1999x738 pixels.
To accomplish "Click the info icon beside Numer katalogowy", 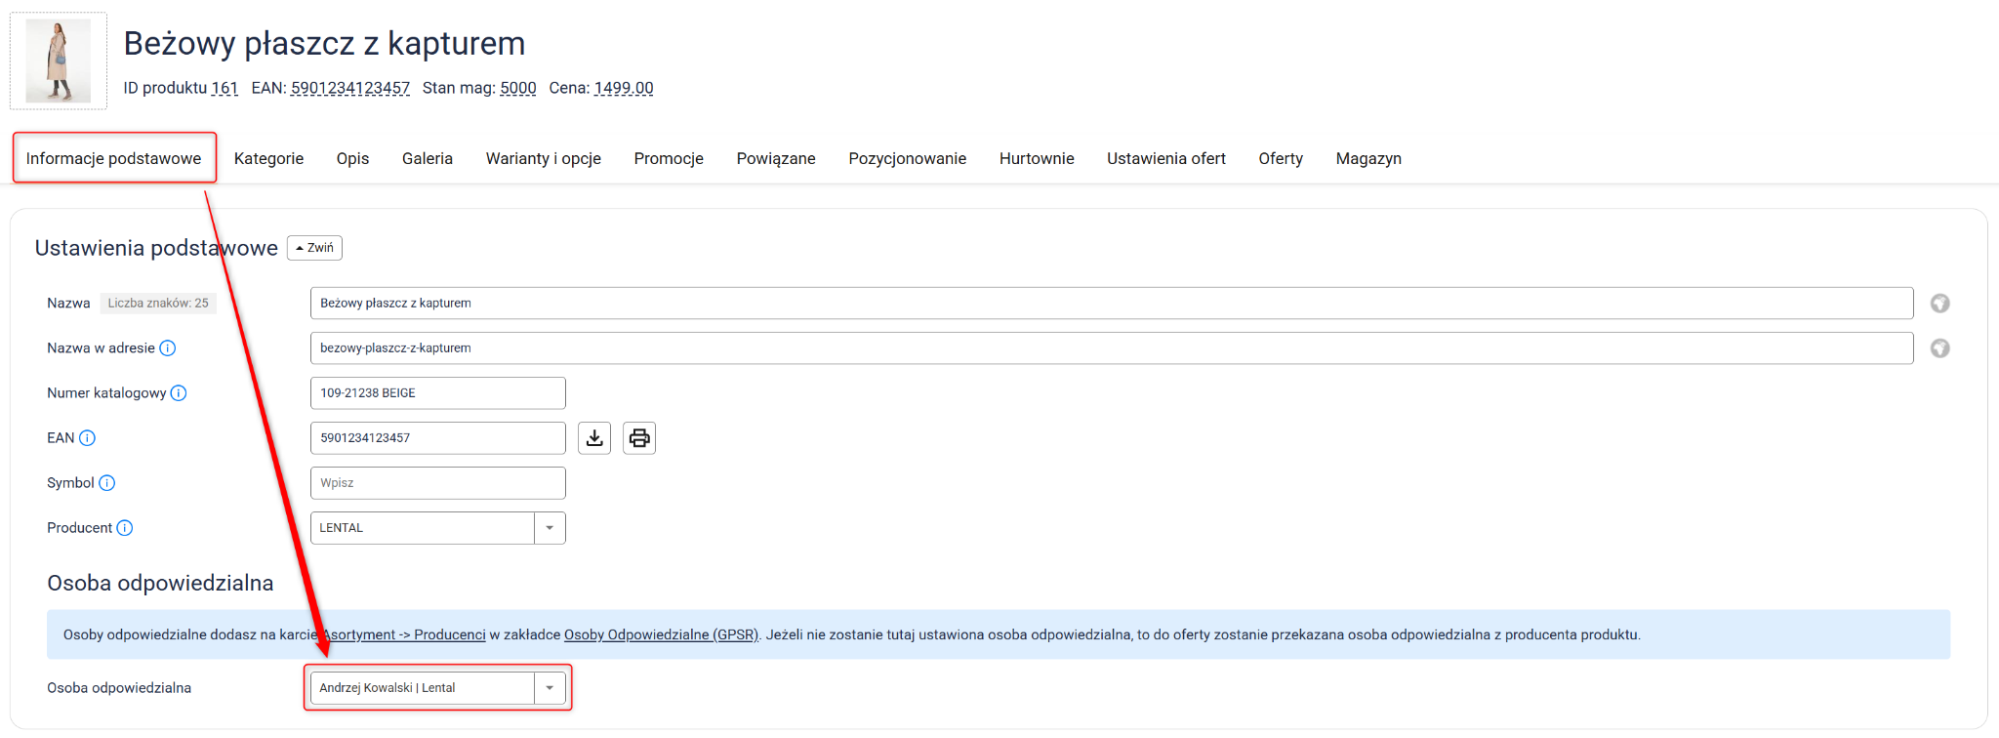I will pyautogui.click(x=178, y=393).
